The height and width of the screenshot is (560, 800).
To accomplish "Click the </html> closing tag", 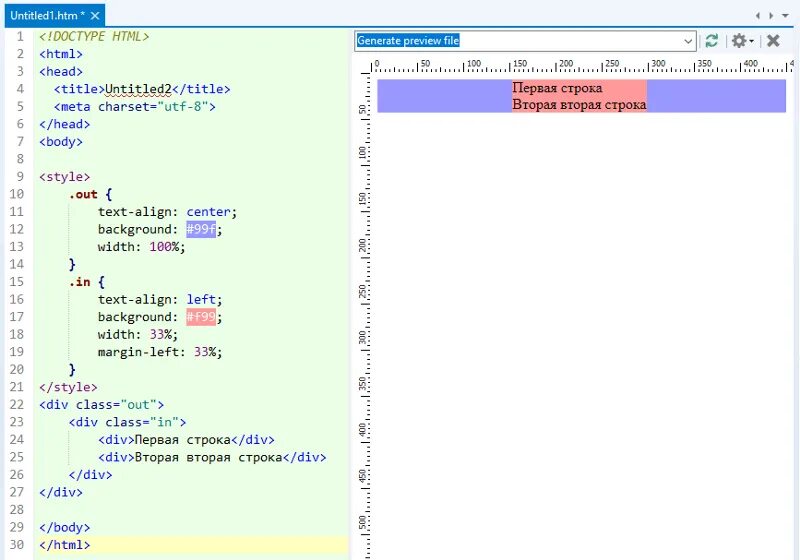I will point(65,545).
